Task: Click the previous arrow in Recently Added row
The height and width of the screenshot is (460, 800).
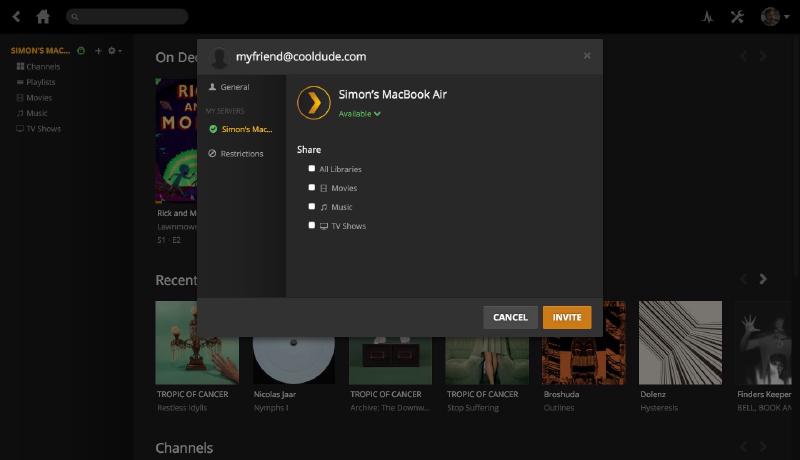Action: [x=743, y=279]
